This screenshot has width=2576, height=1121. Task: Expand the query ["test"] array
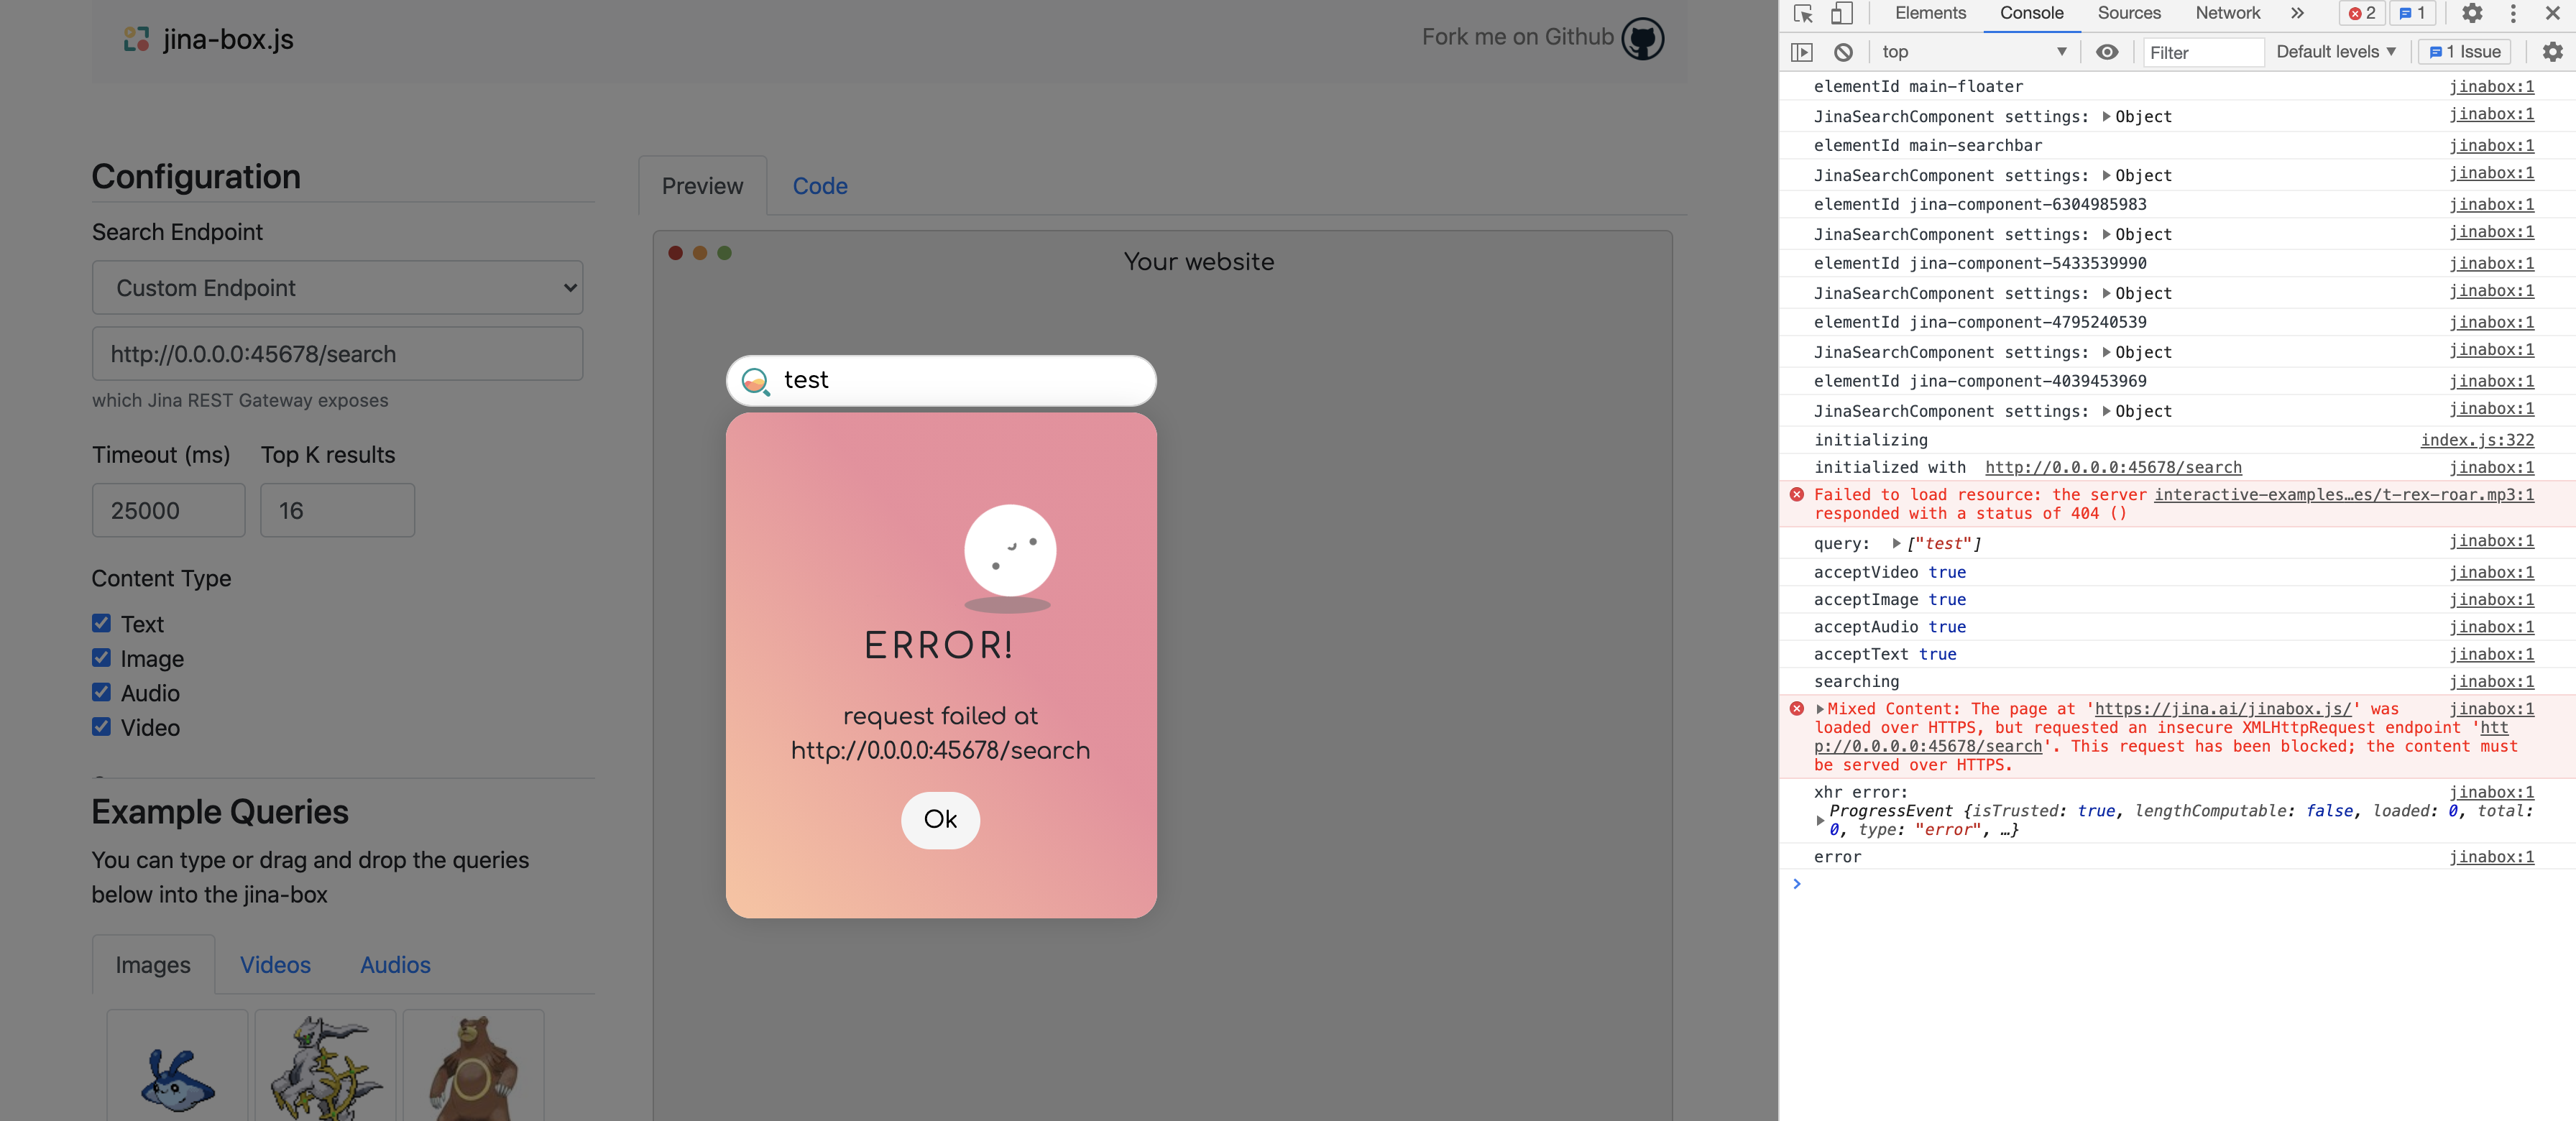[x=1895, y=544]
